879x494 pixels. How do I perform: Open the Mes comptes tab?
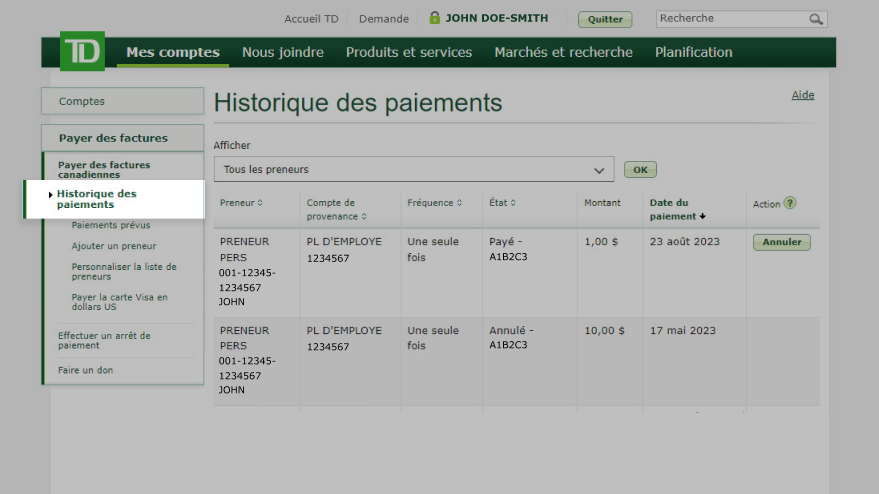coord(173,52)
